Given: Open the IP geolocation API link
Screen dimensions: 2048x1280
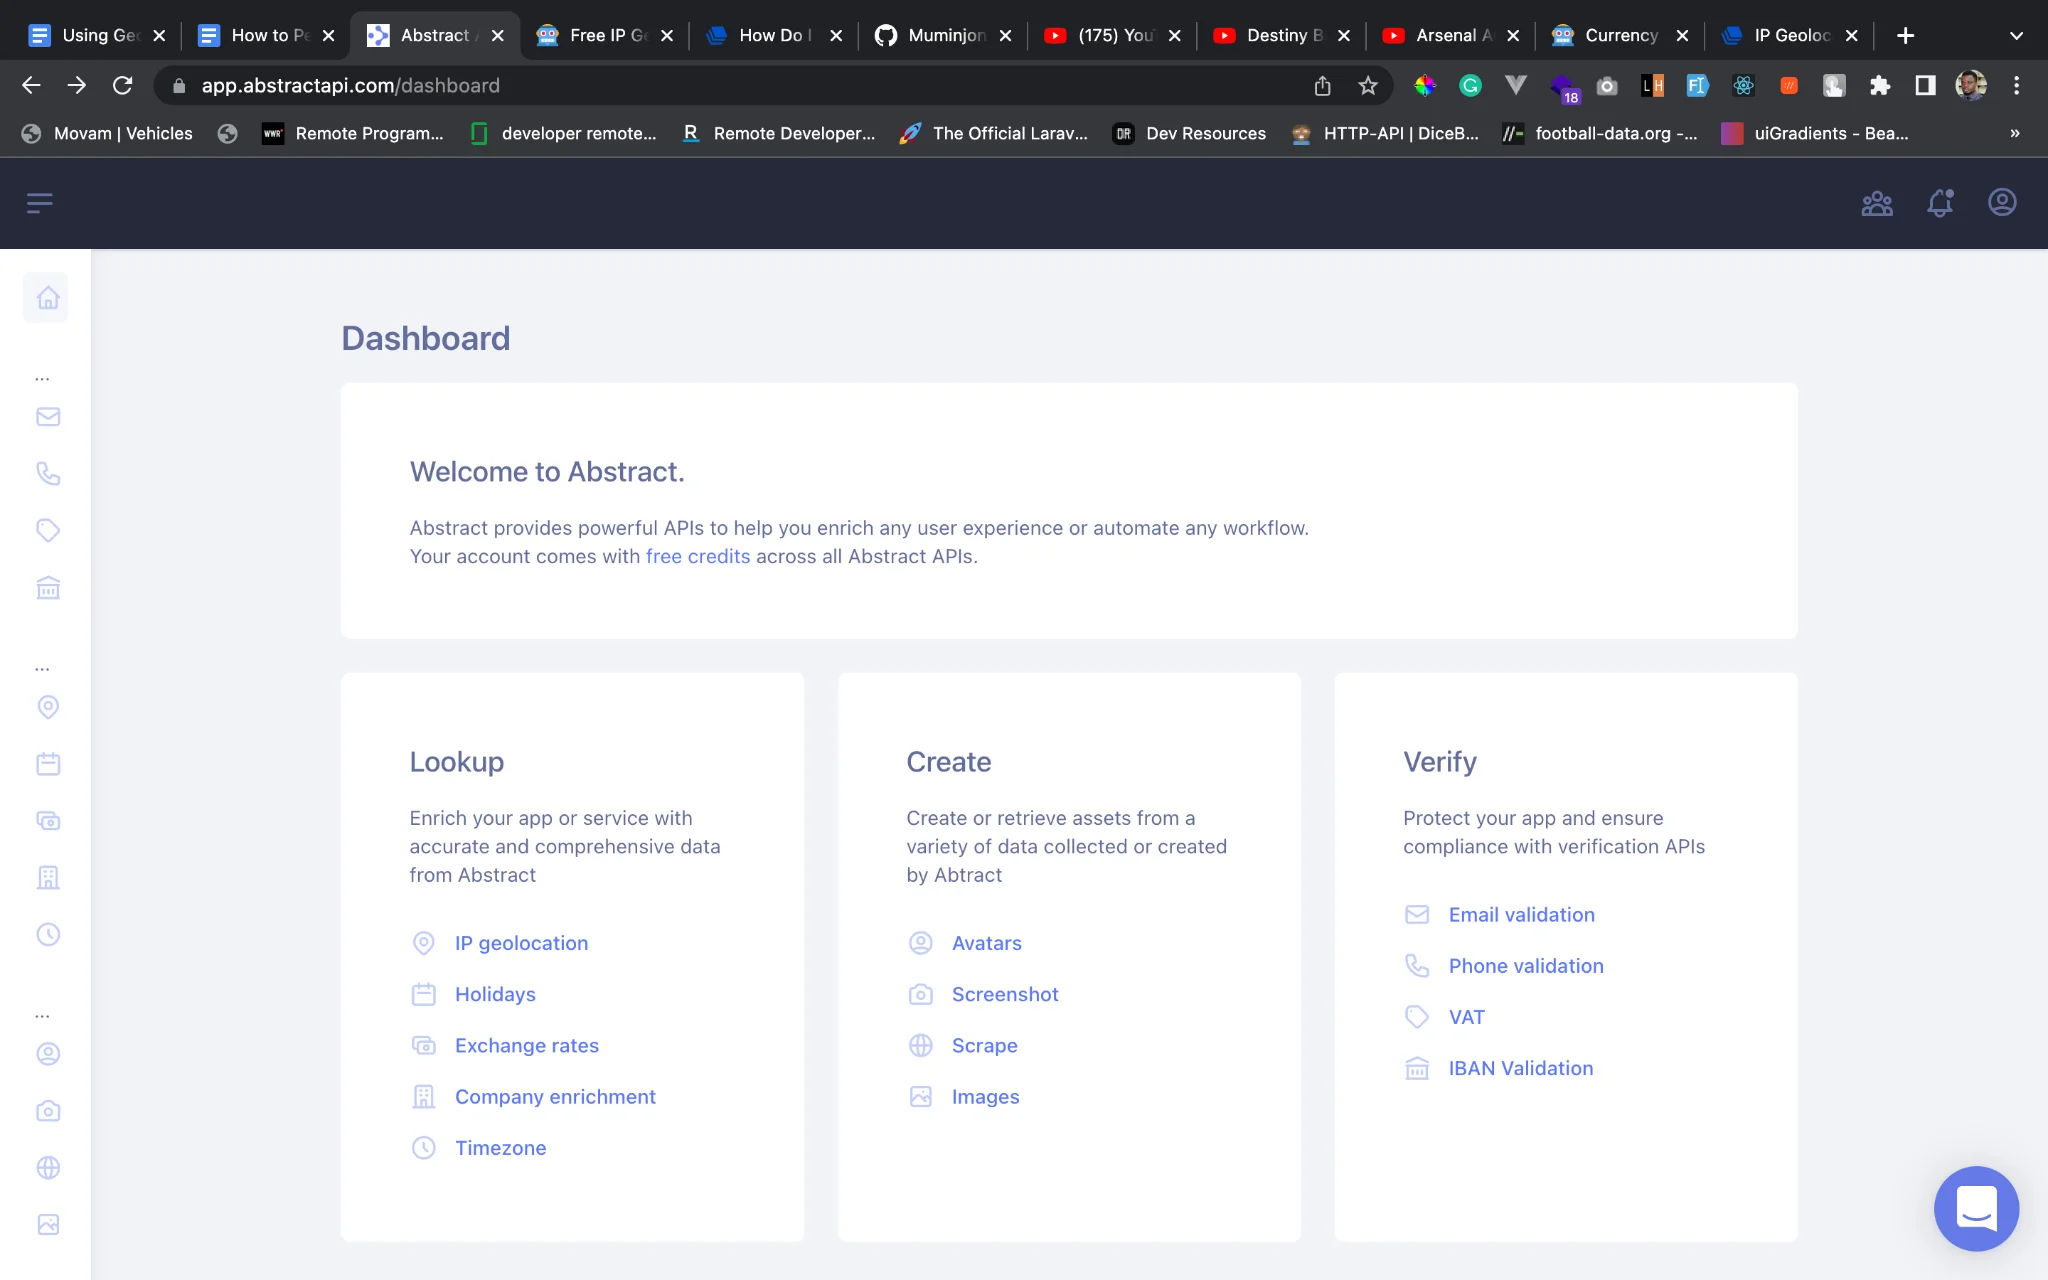Looking at the screenshot, I should (x=521, y=943).
